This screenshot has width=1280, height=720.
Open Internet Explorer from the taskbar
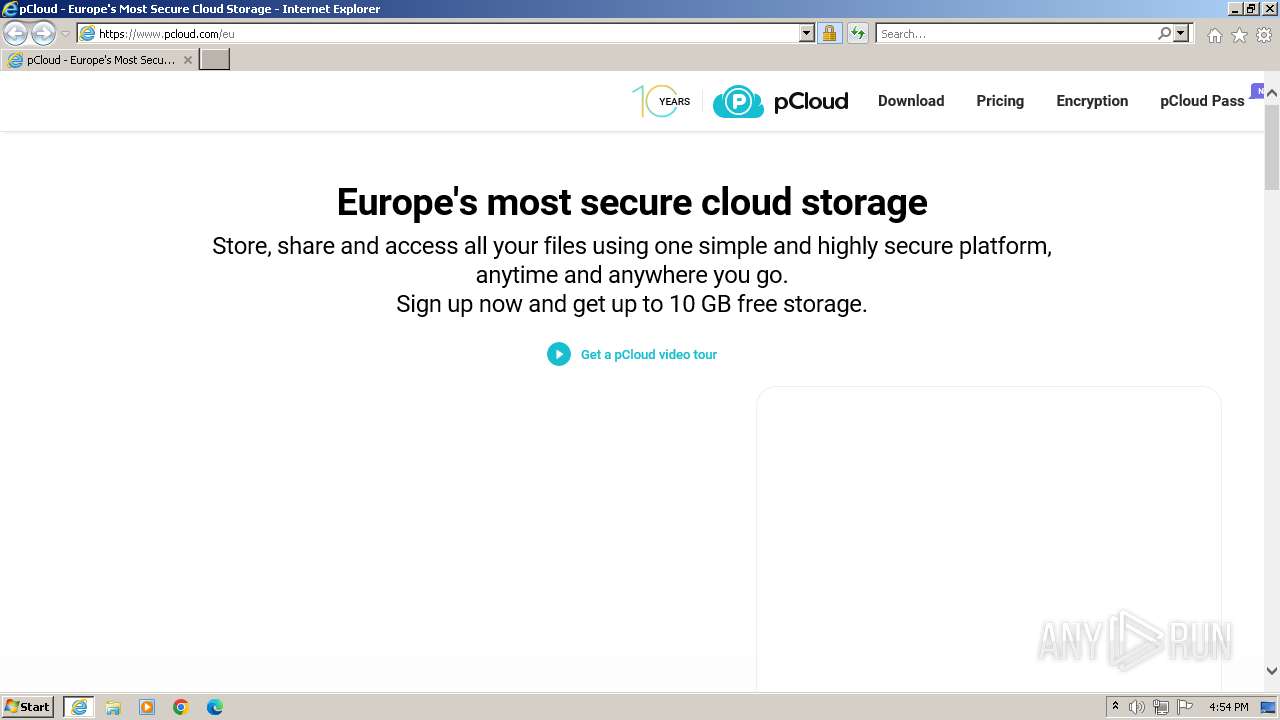(x=78, y=707)
